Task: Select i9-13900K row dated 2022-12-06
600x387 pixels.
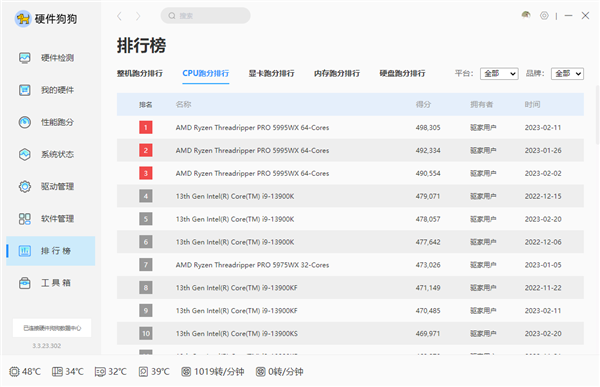Action: tap(350, 242)
